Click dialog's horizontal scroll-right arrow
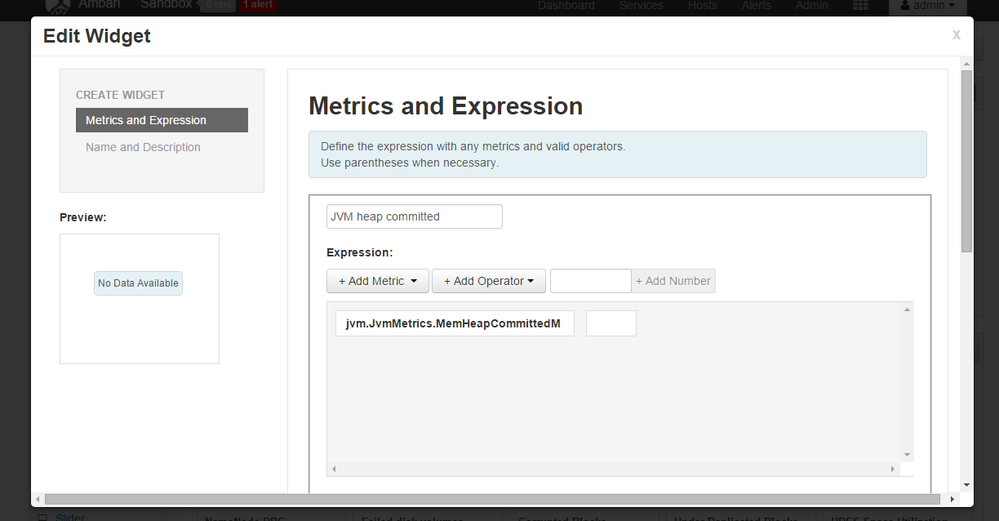Screen dimensions: 999x521 pyautogui.click(x=951, y=499)
